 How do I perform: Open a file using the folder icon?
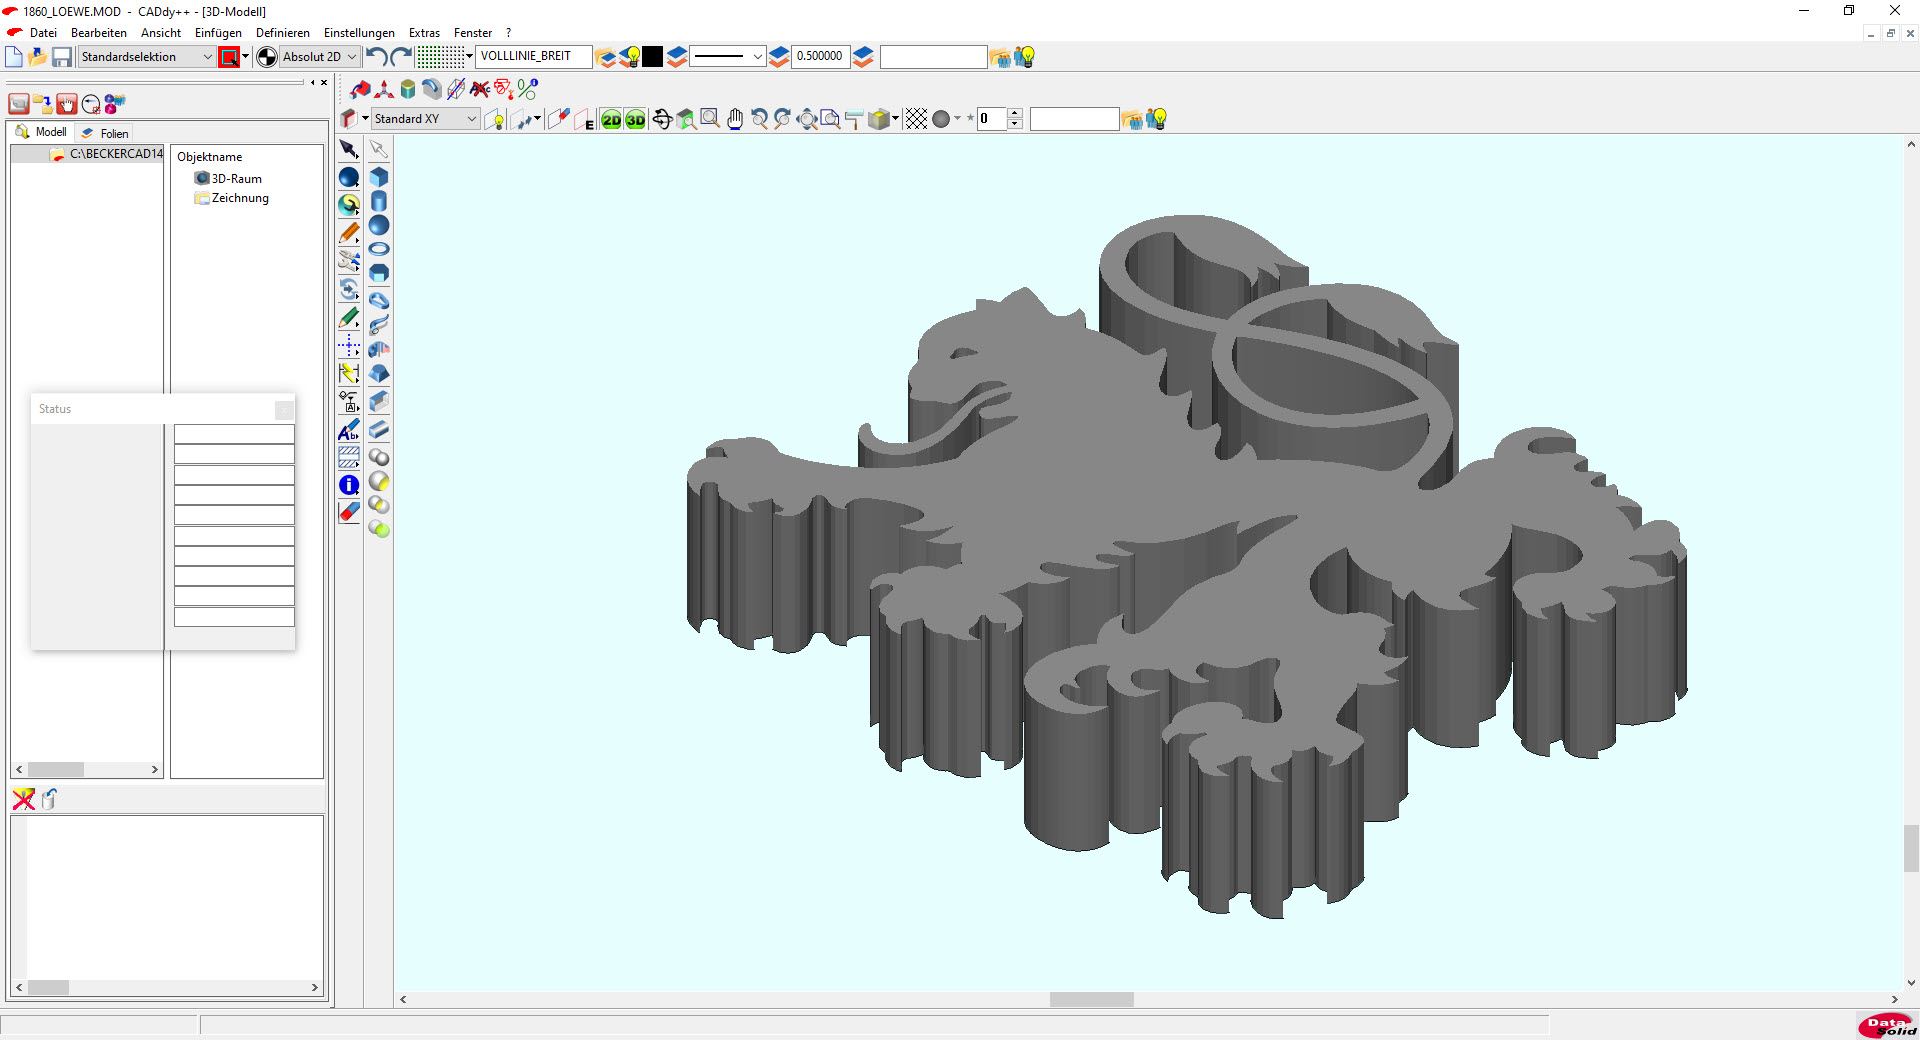click(38, 57)
